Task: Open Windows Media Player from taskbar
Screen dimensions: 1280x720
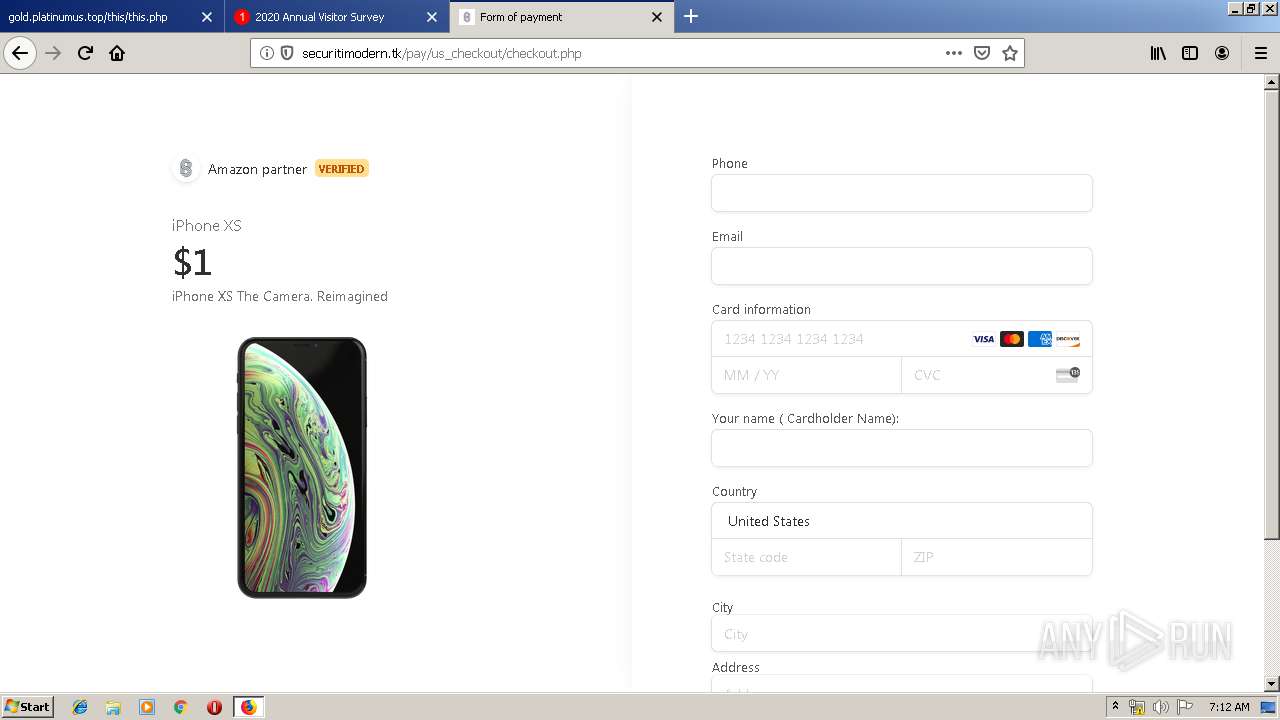Action: [x=147, y=707]
